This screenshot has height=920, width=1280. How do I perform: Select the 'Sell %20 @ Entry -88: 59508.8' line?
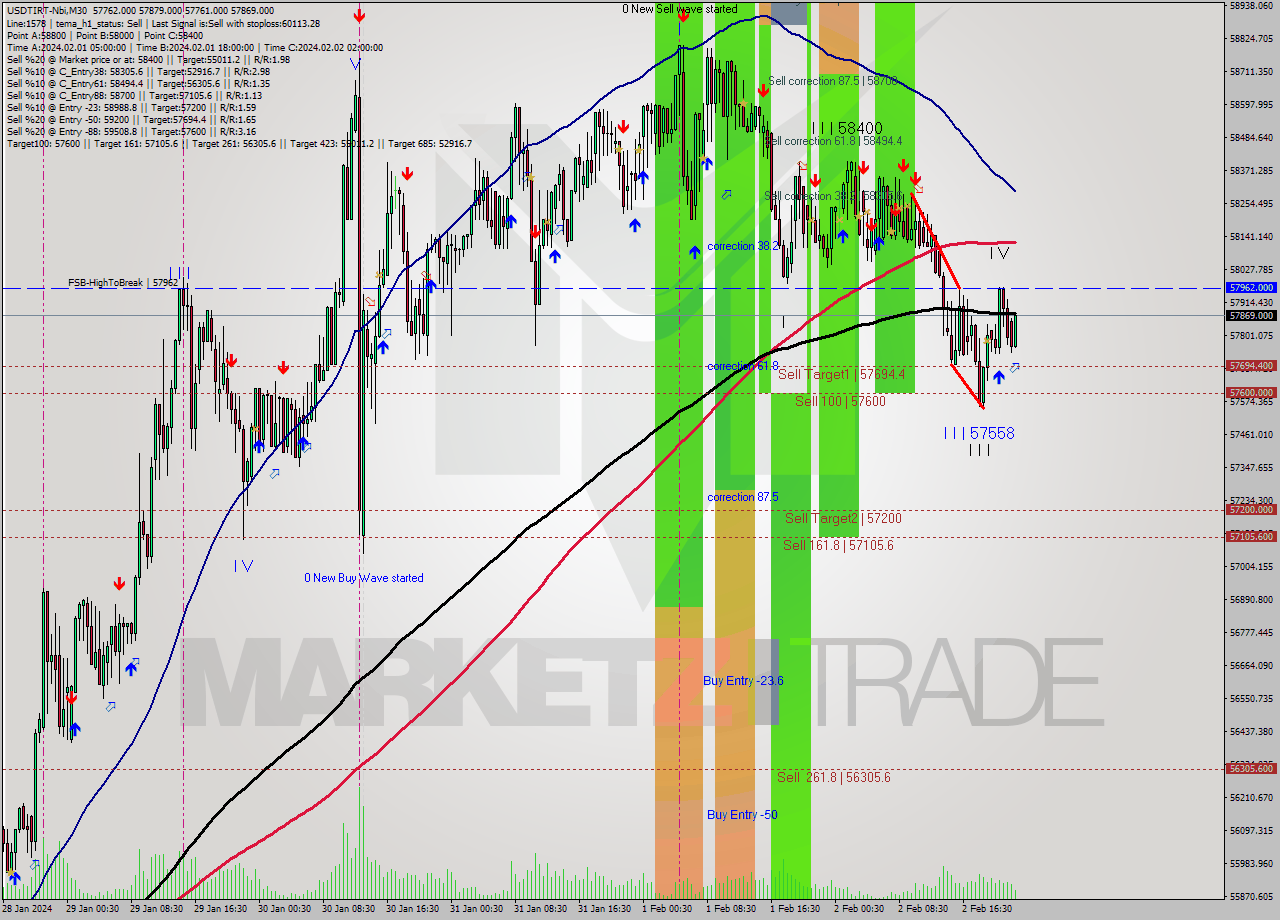tap(131, 131)
